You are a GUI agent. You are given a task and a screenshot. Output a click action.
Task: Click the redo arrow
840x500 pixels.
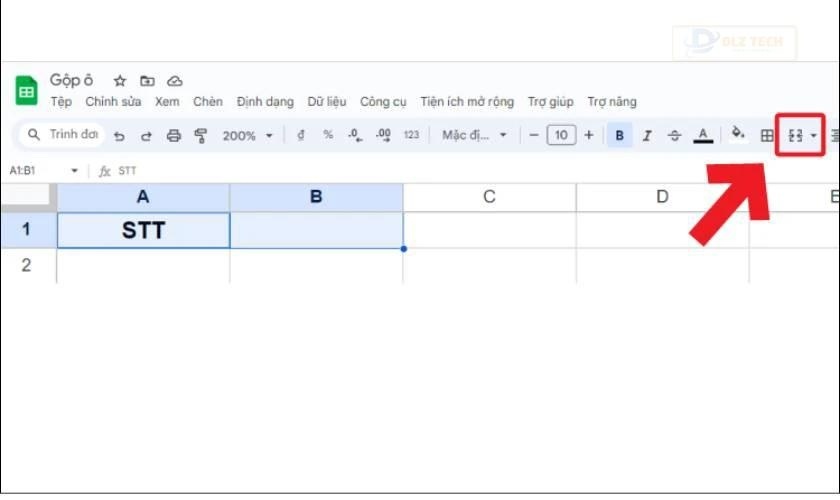(x=146, y=135)
